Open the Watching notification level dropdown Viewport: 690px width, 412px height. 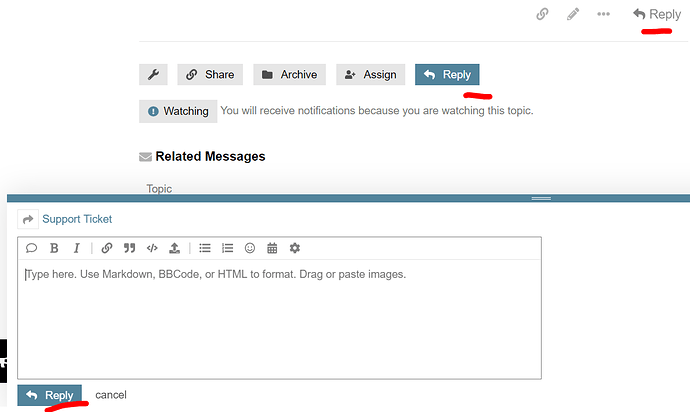178,111
